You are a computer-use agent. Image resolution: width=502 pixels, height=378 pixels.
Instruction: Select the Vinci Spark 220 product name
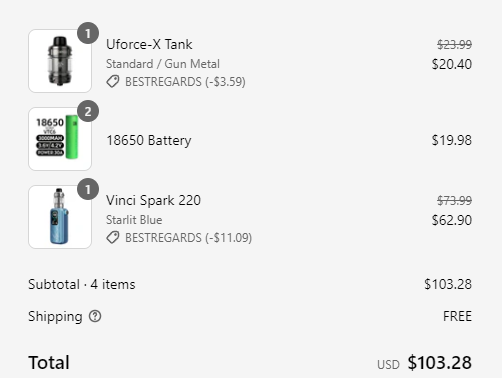tap(153, 200)
